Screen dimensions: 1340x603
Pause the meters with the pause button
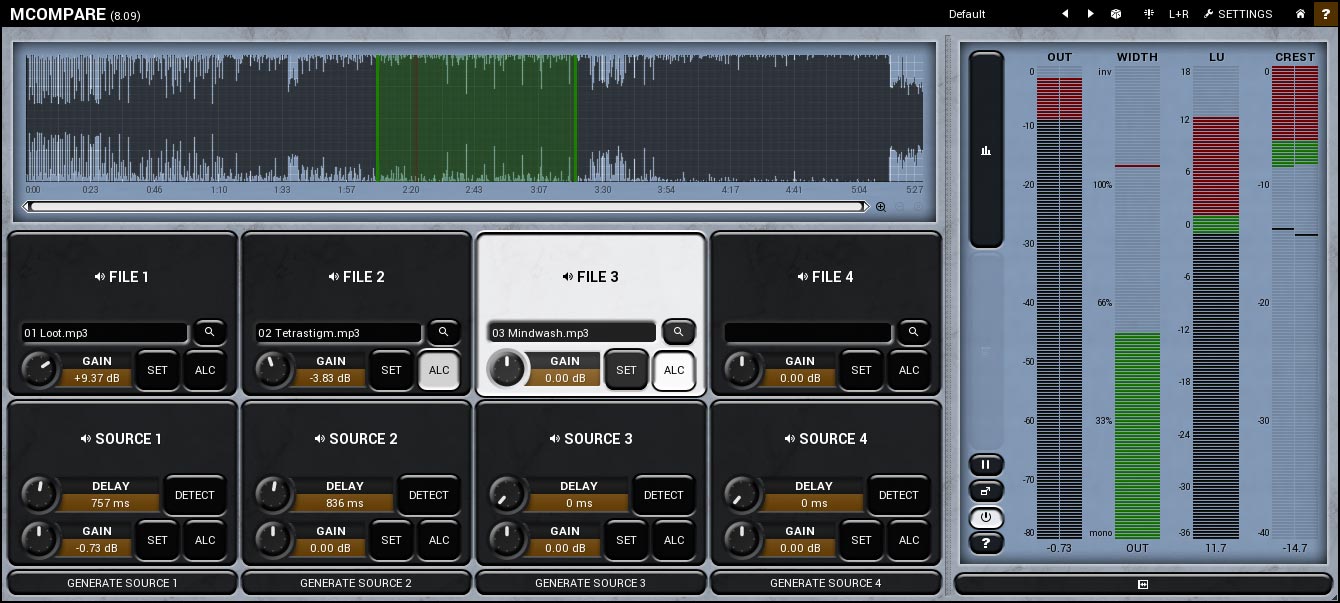(x=986, y=465)
